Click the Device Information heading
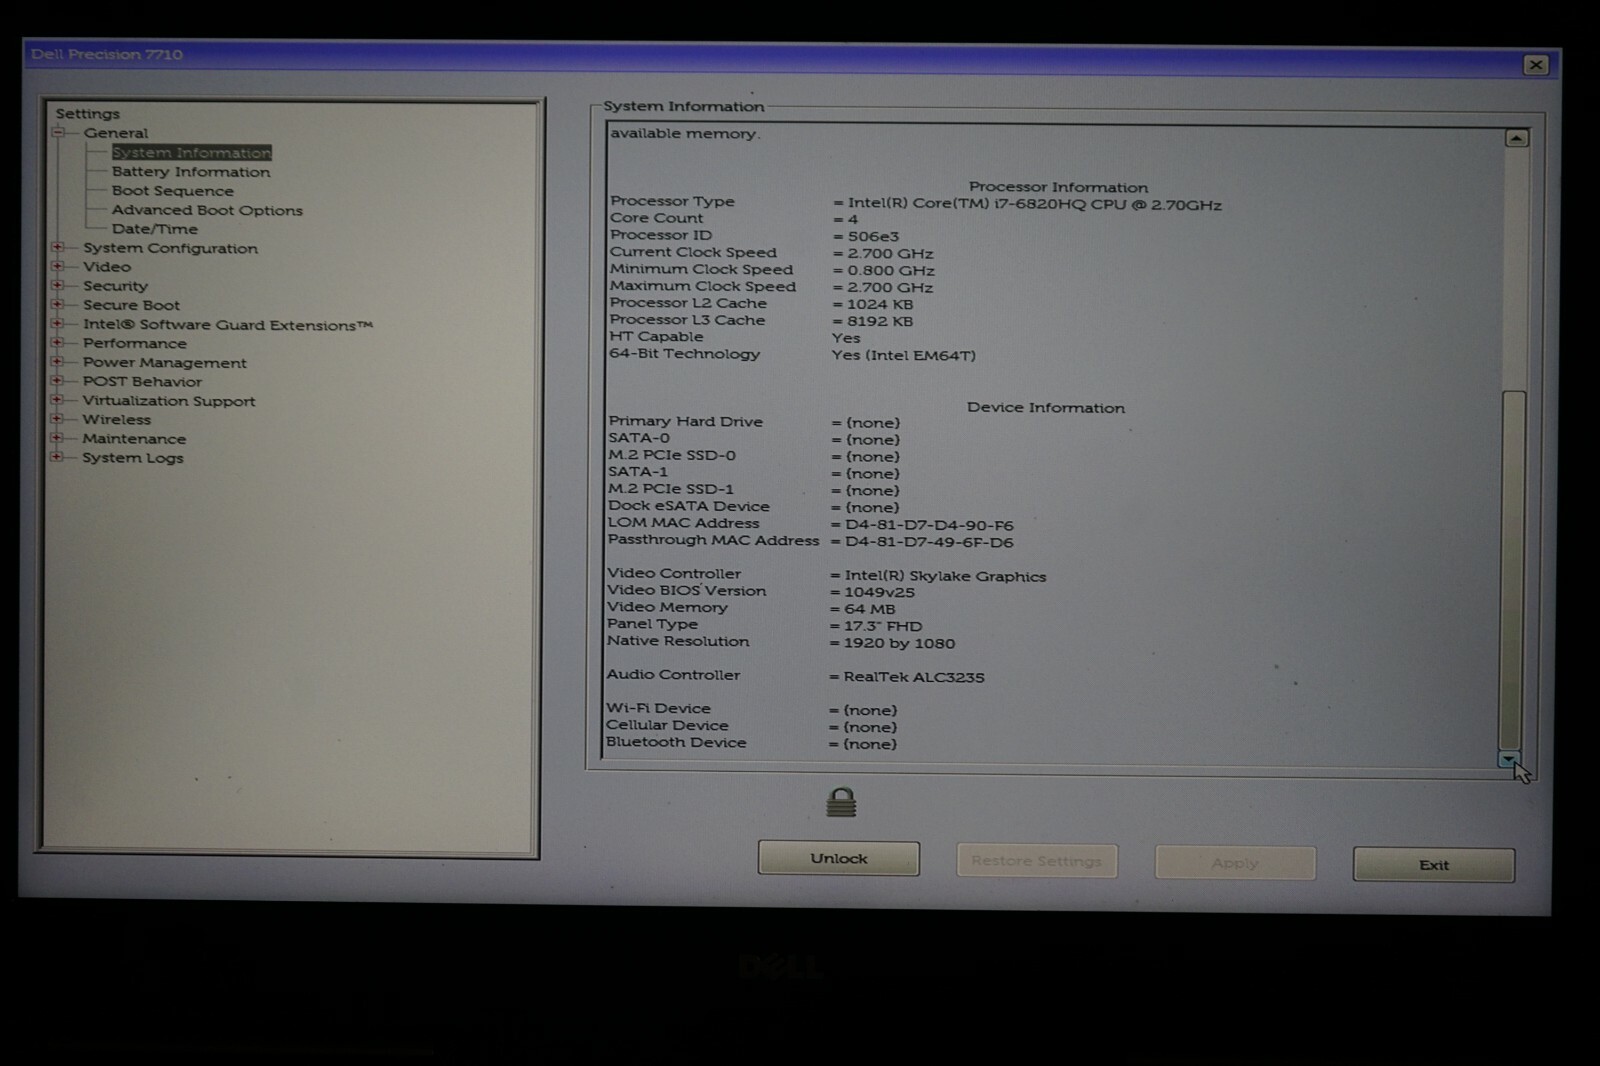This screenshot has width=1600, height=1066. click(x=1045, y=408)
